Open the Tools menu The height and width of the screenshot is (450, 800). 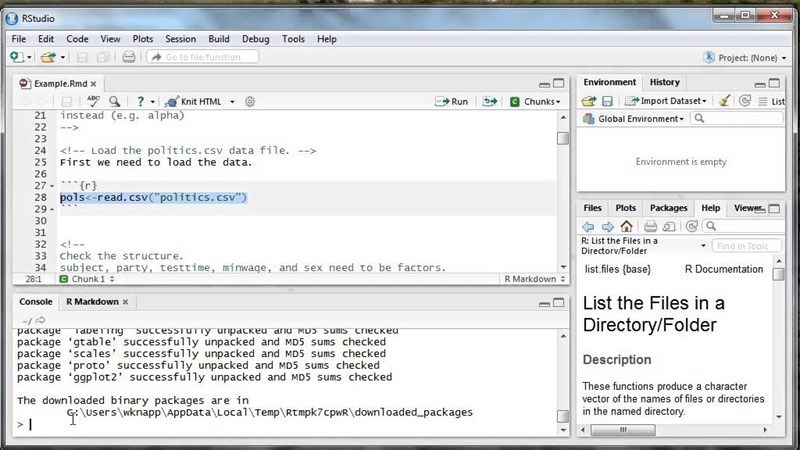(293, 39)
